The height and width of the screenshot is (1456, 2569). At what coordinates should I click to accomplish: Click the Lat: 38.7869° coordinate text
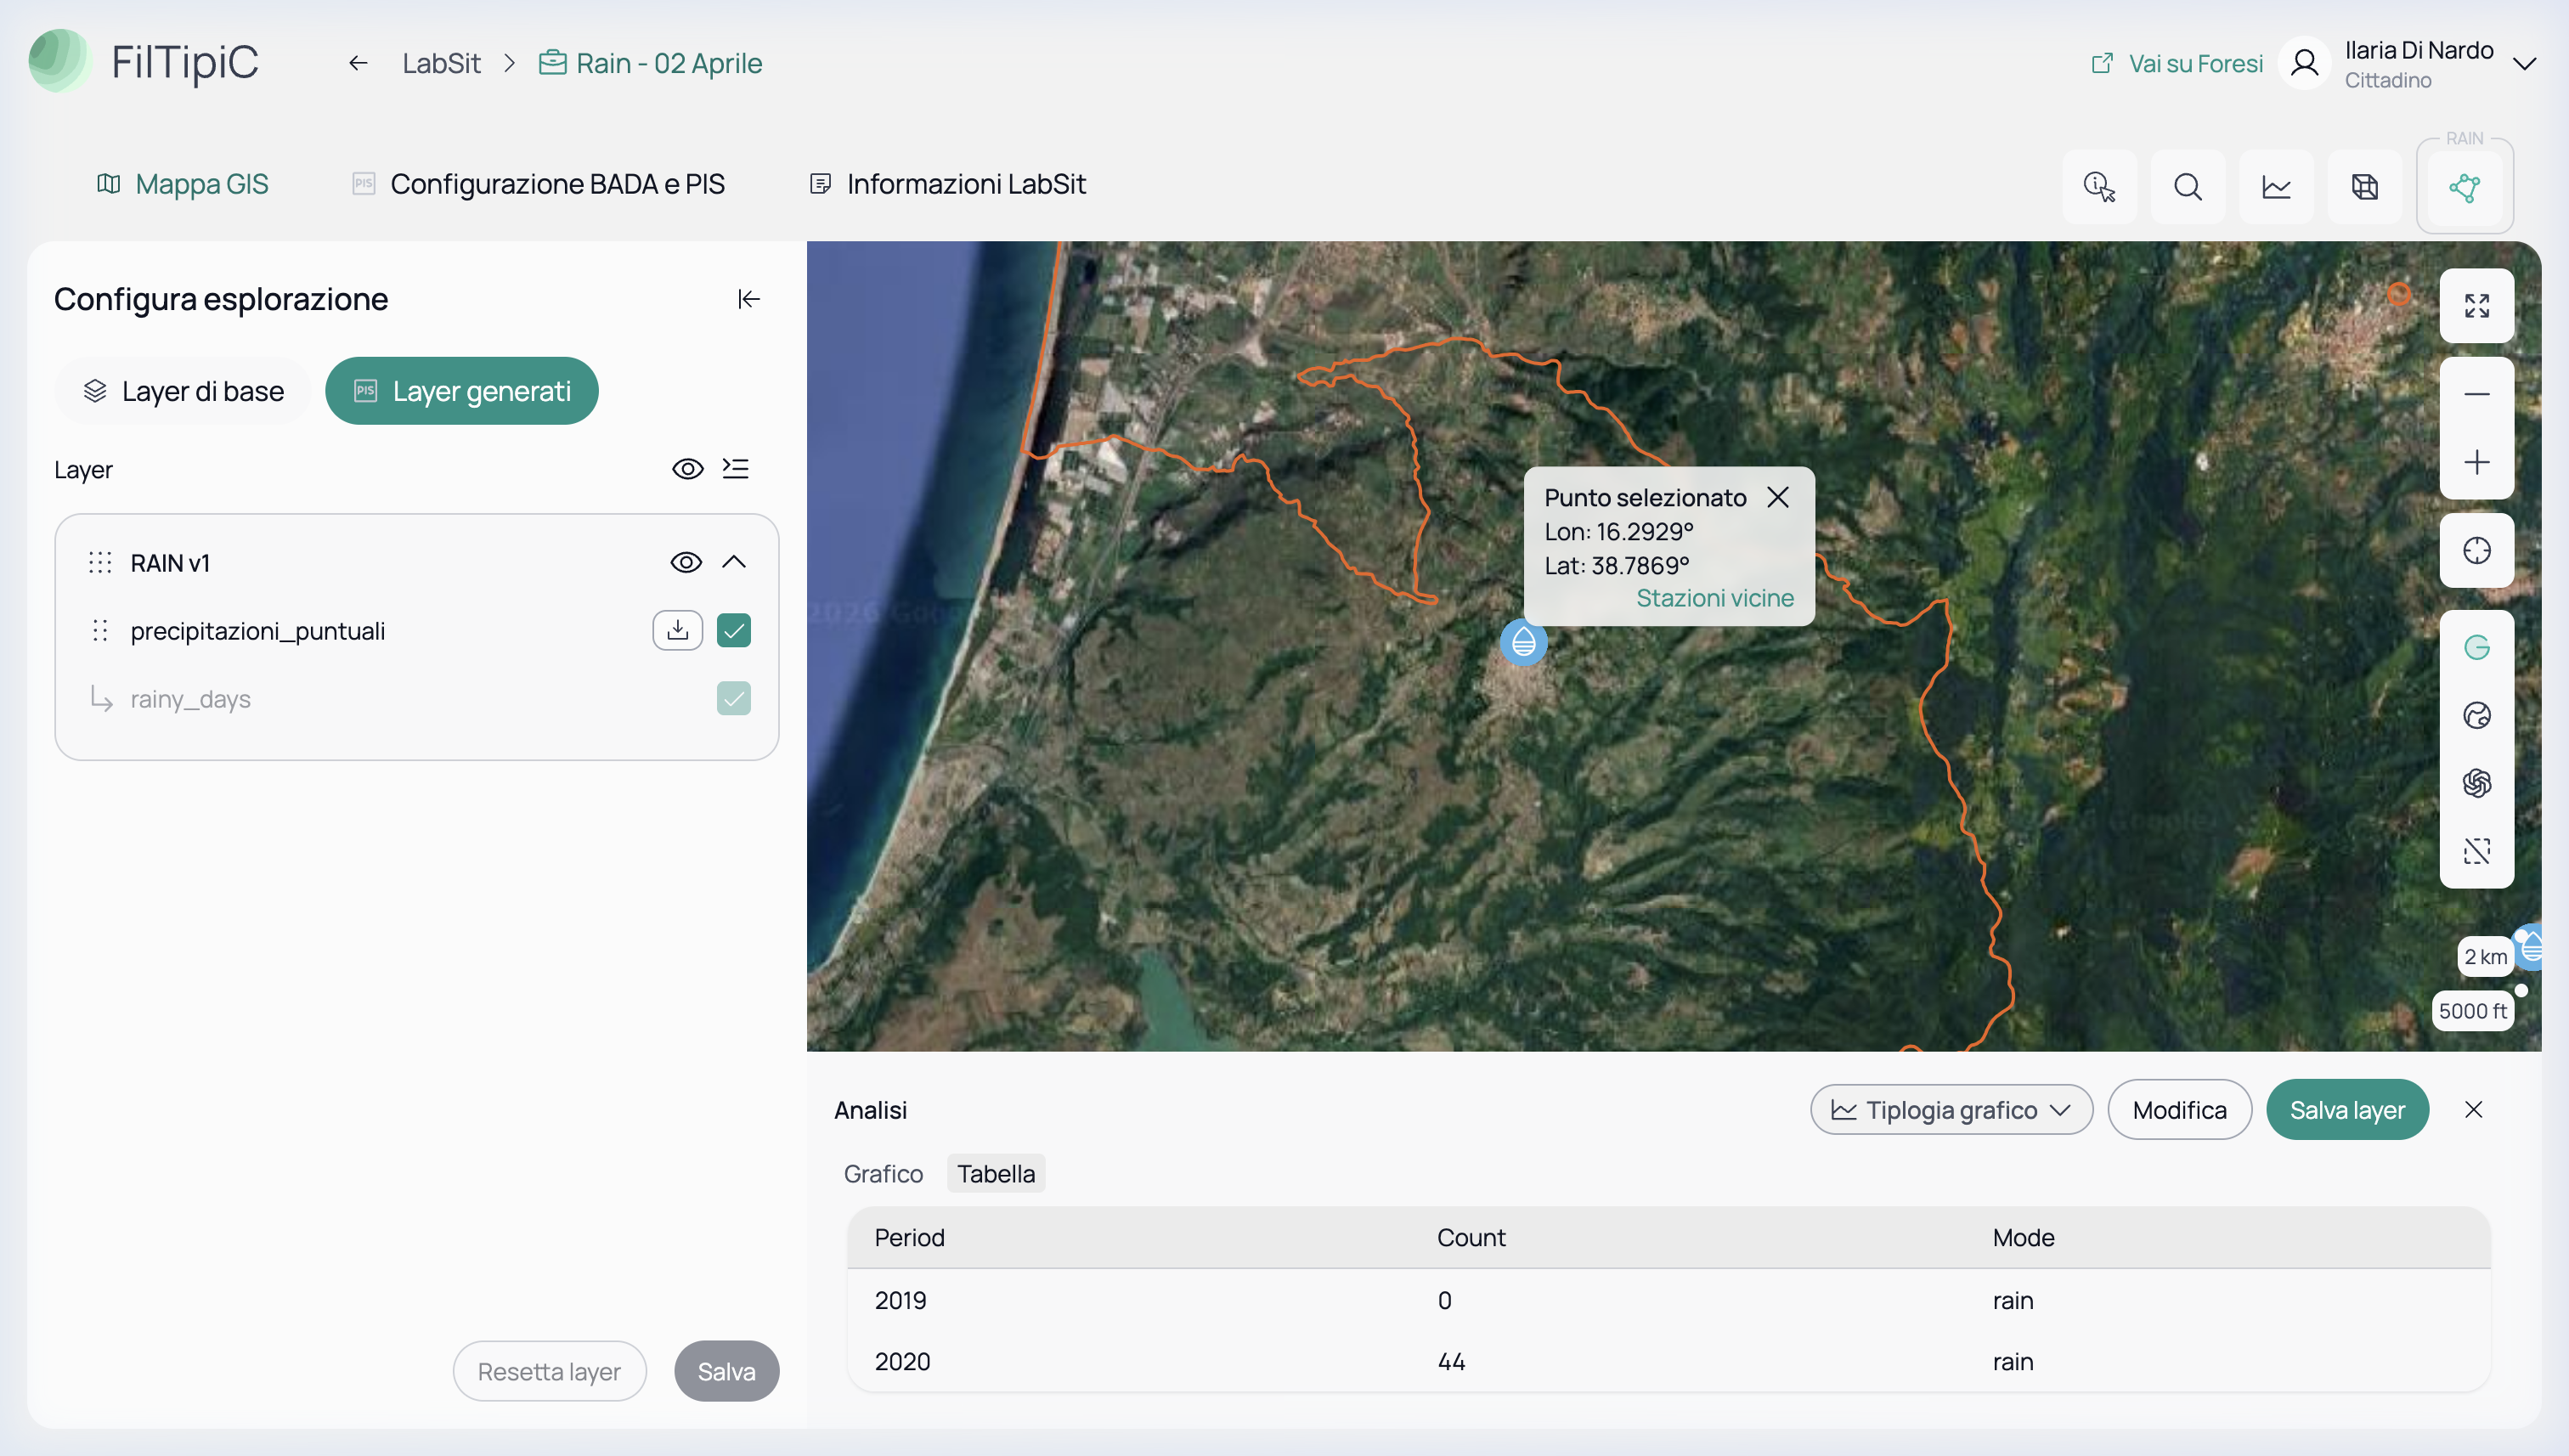click(1617, 566)
